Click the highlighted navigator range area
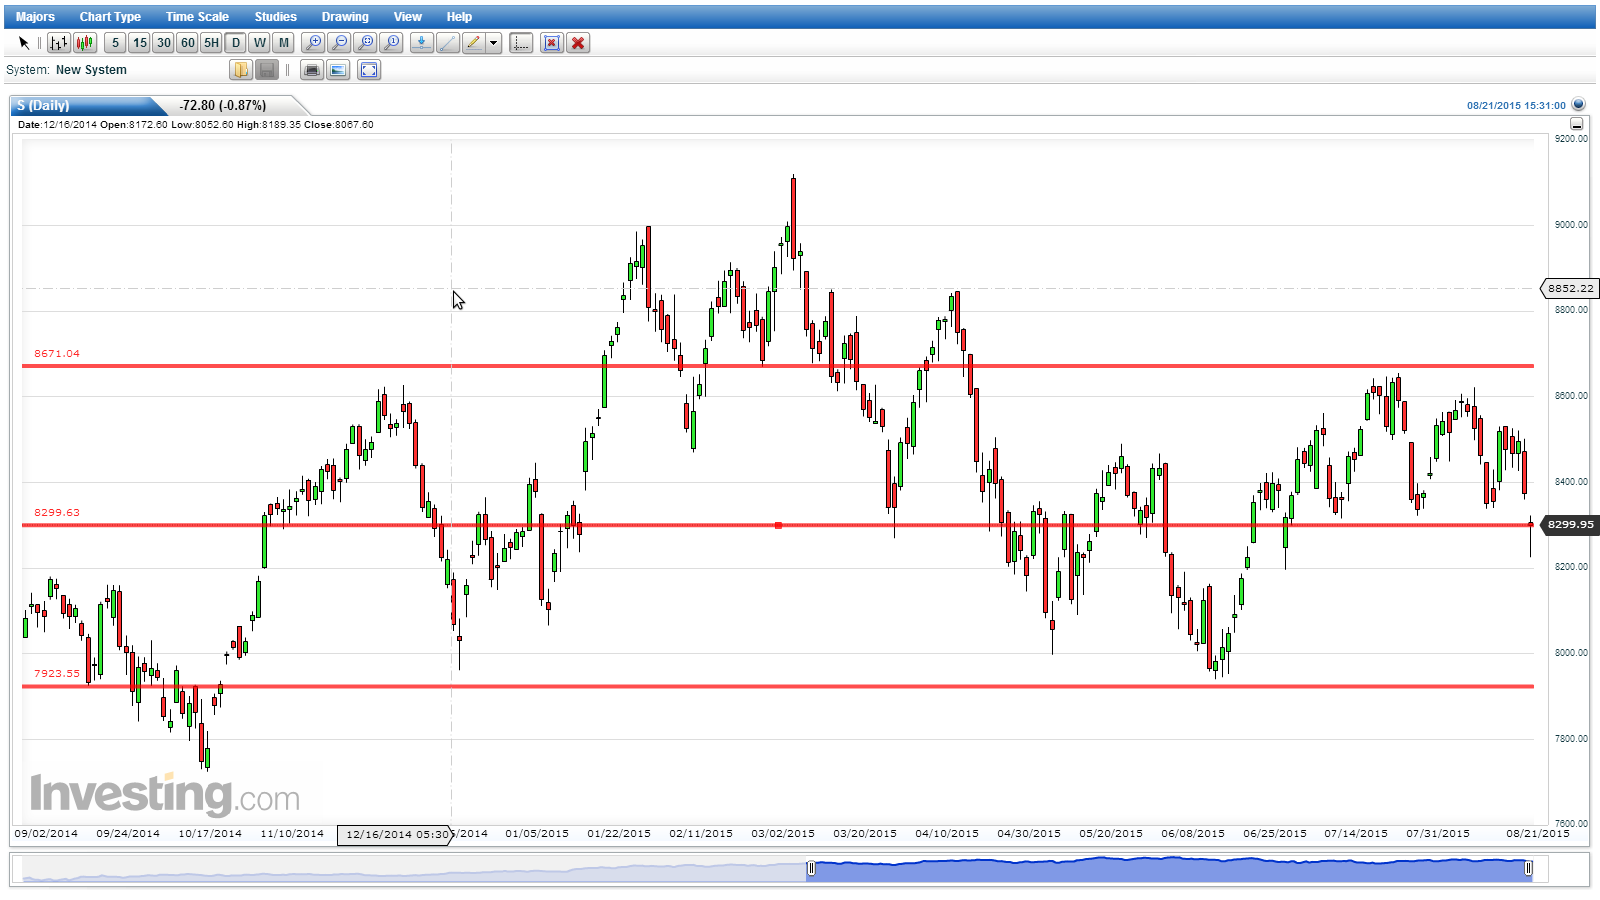This screenshot has width=1600, height=900. tap(1170, 869)
